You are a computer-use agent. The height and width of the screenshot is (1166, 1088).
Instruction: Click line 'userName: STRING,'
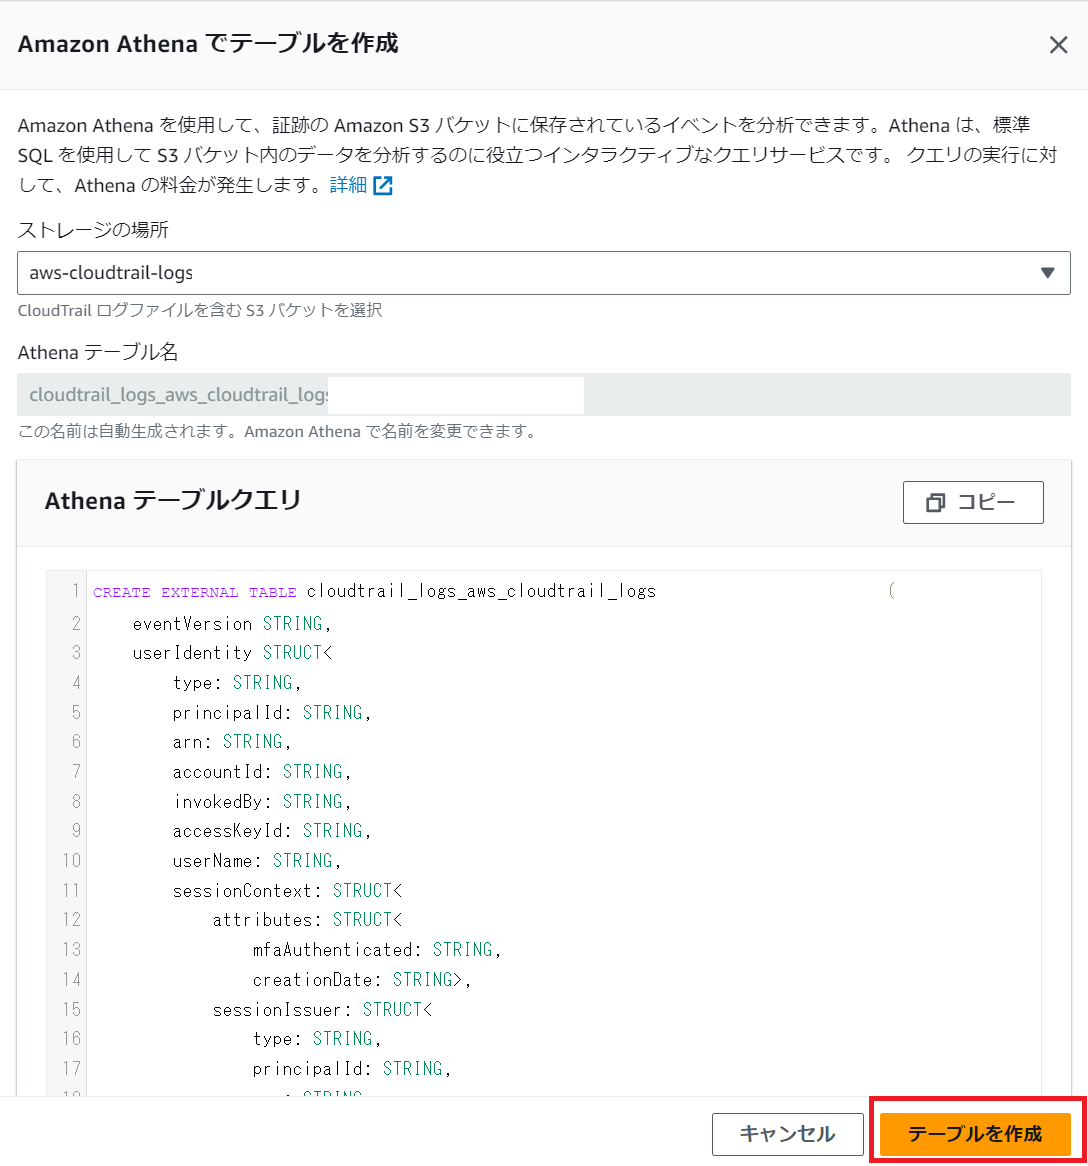coord(257,861)
